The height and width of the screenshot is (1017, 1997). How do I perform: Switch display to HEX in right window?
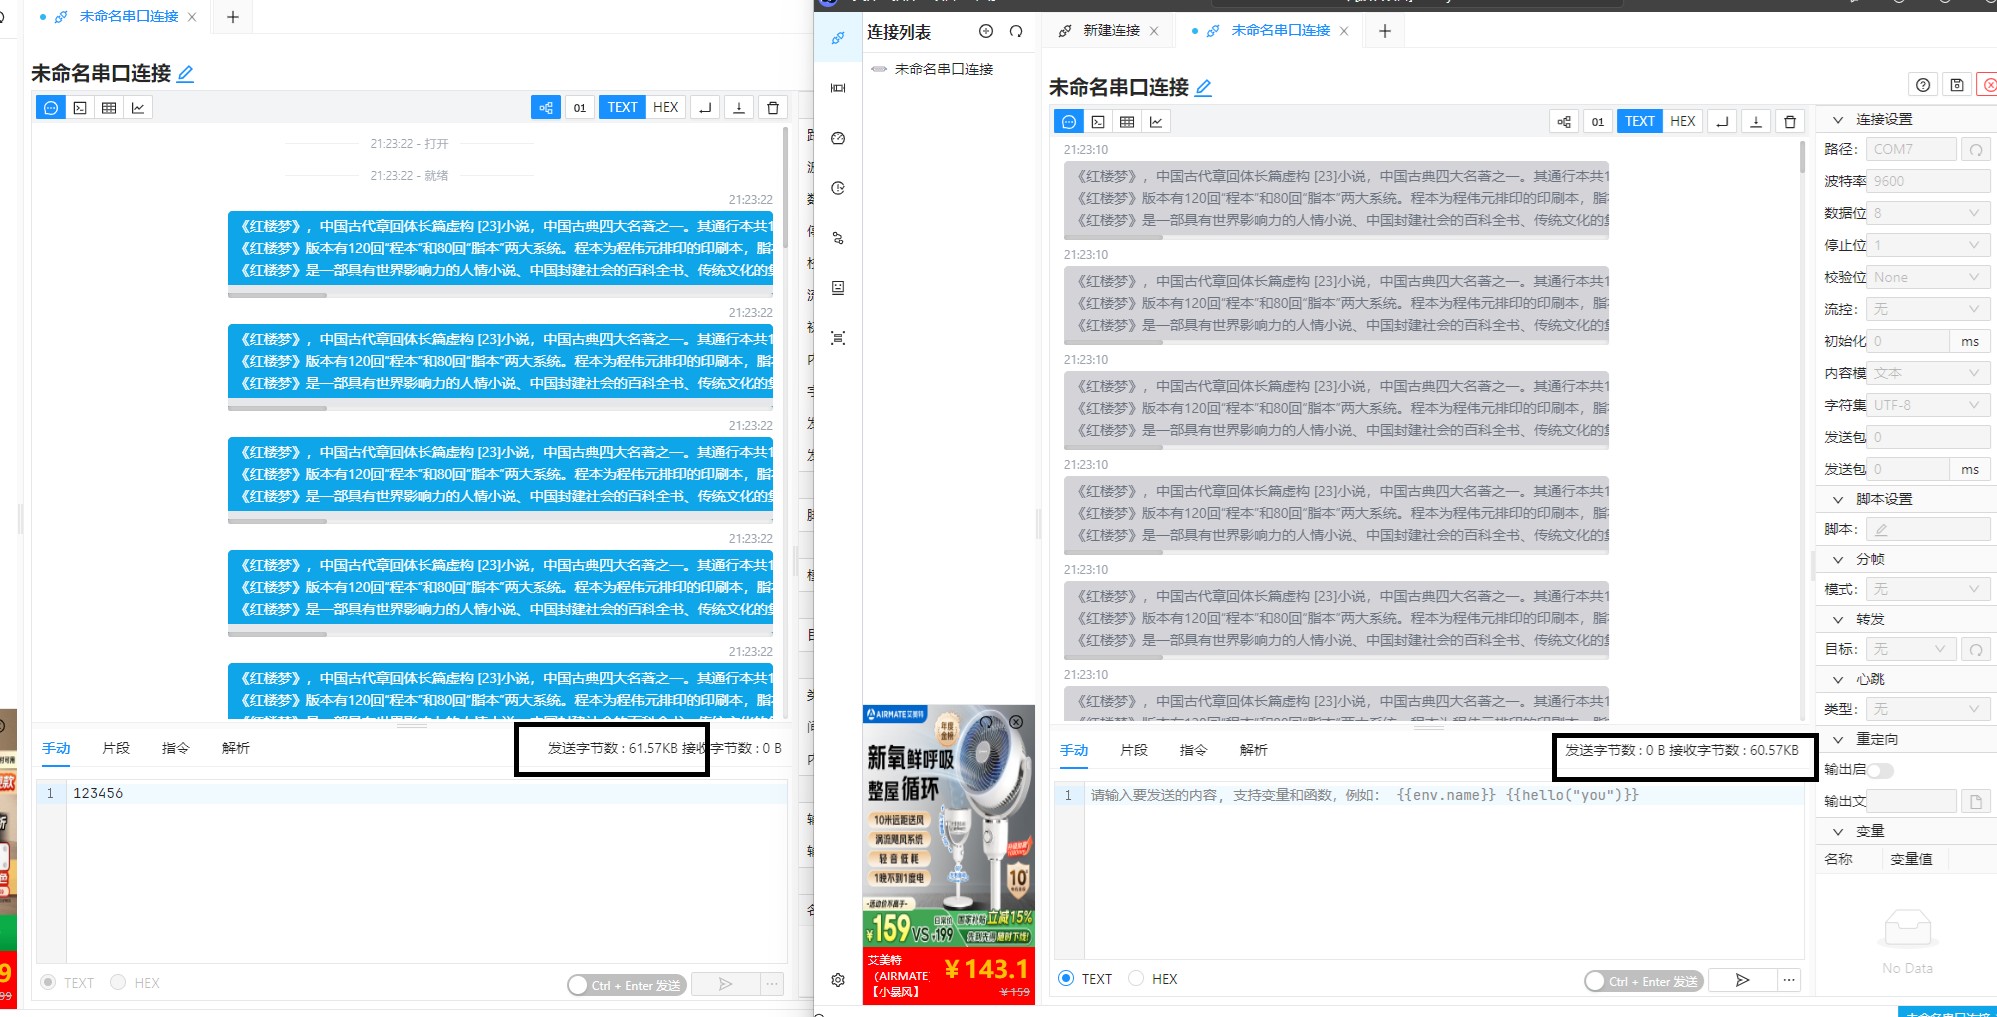point(1683,122)
